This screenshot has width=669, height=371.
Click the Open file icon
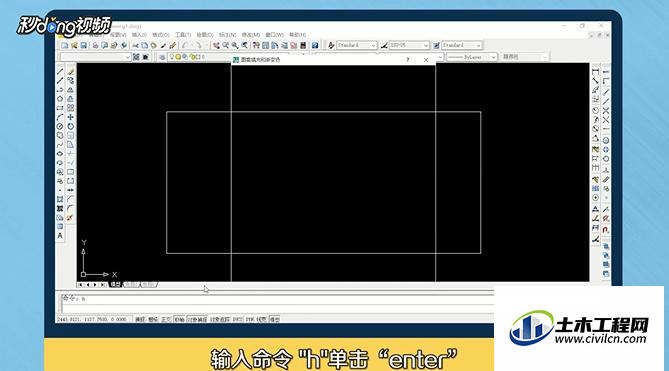point(74,45)
